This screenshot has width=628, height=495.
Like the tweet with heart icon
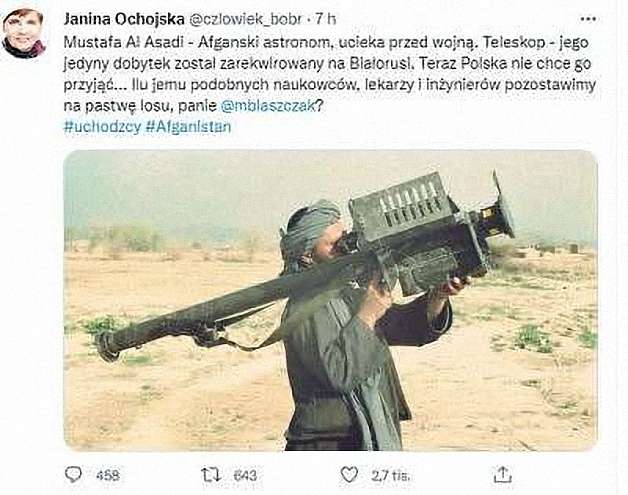(x=349, y=475)
